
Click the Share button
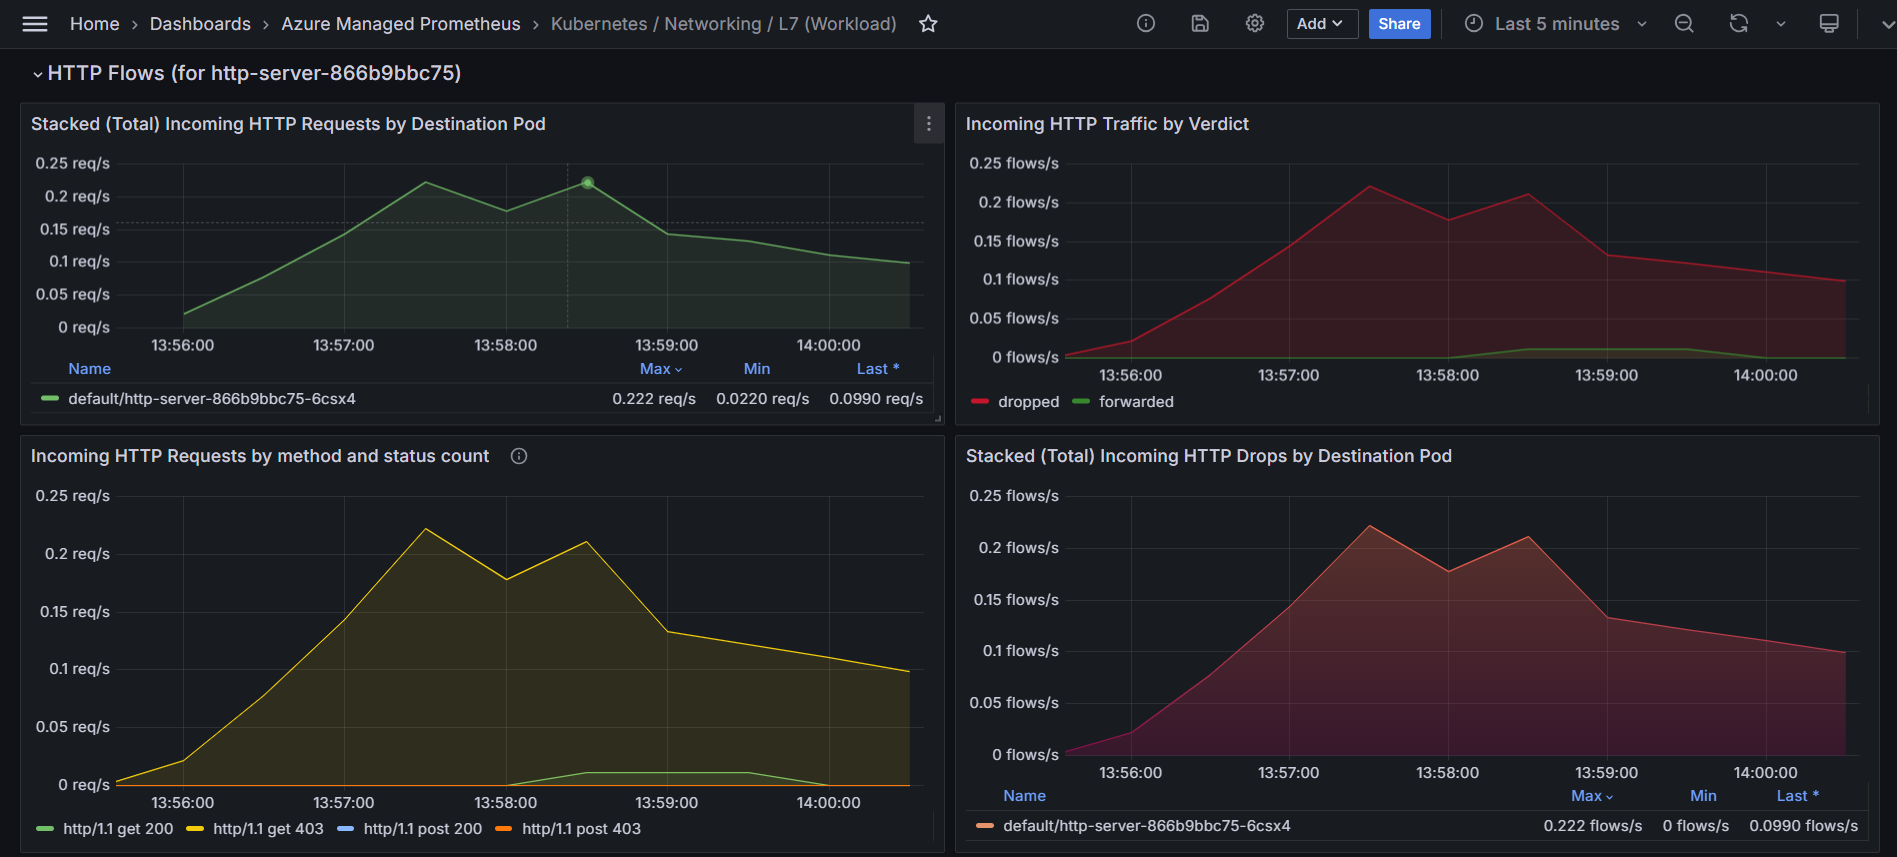click(x=1398, y=24)
